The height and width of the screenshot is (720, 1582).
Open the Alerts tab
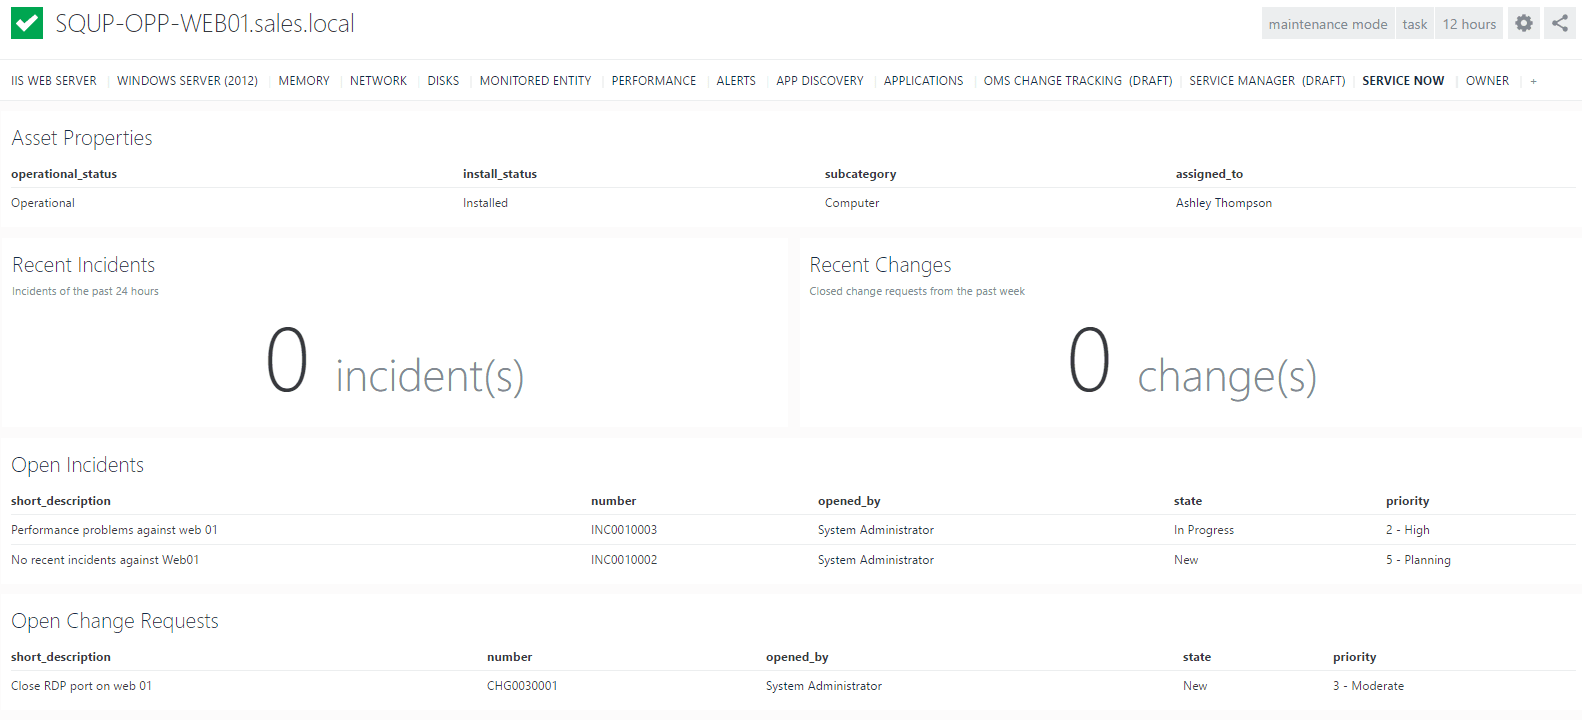[x=736, y=81]
